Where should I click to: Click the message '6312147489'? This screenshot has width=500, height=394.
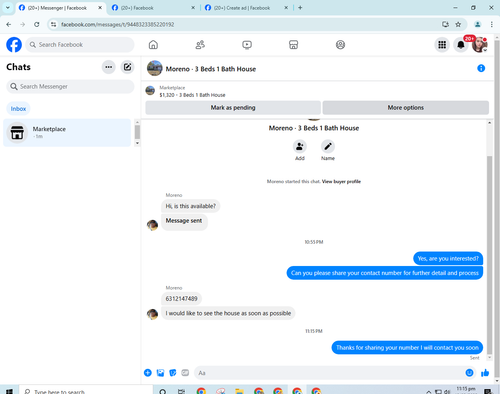point(181,299)
